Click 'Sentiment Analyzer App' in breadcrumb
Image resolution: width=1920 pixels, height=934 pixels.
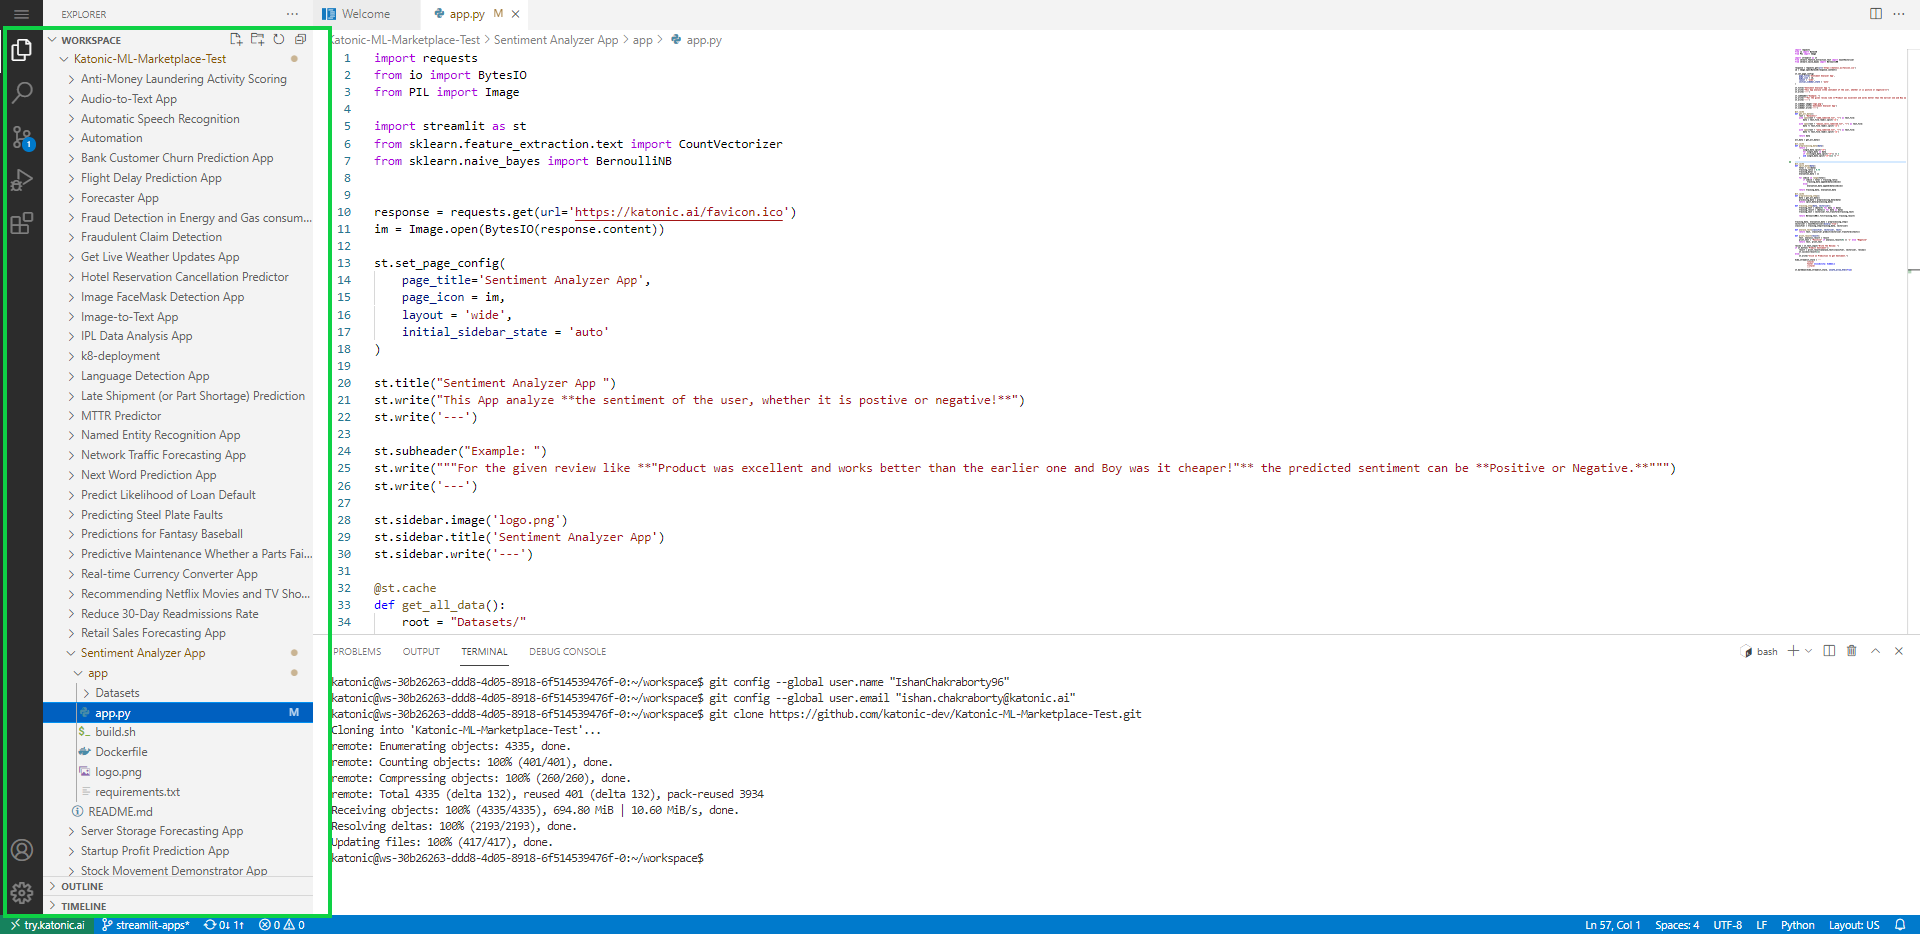(556, 40)
